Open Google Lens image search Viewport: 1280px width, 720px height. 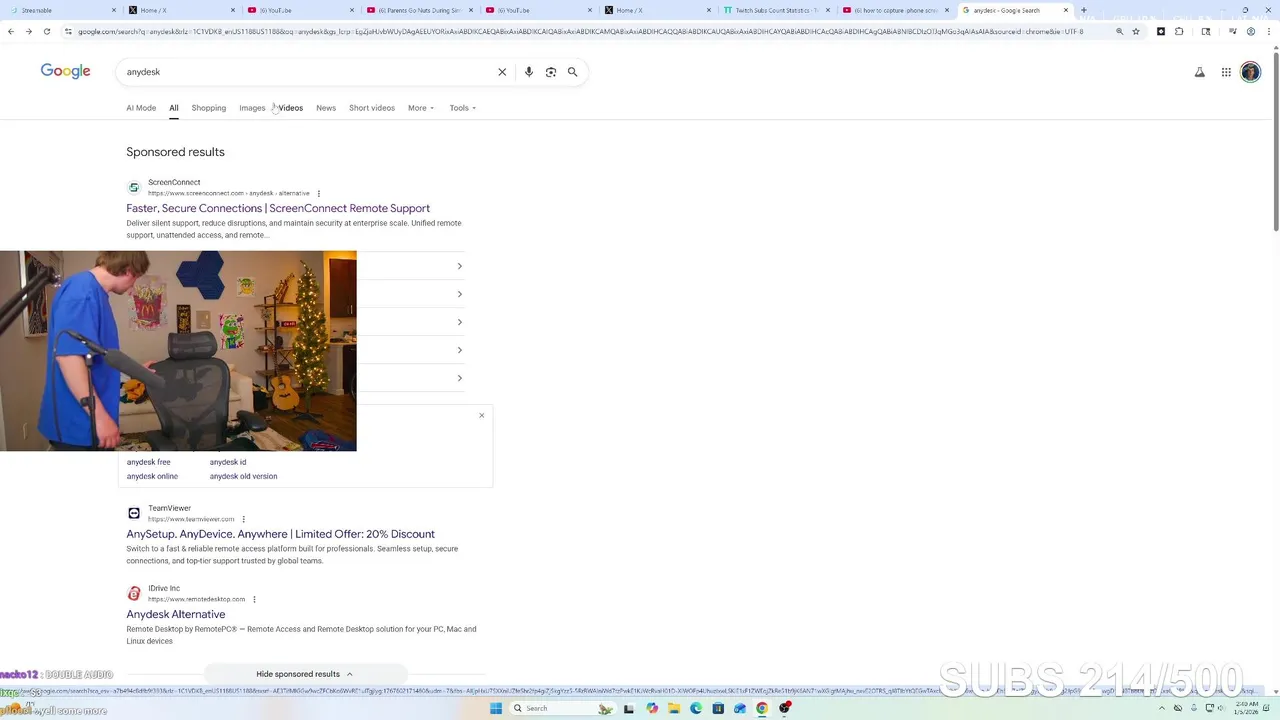coord(551,72)
